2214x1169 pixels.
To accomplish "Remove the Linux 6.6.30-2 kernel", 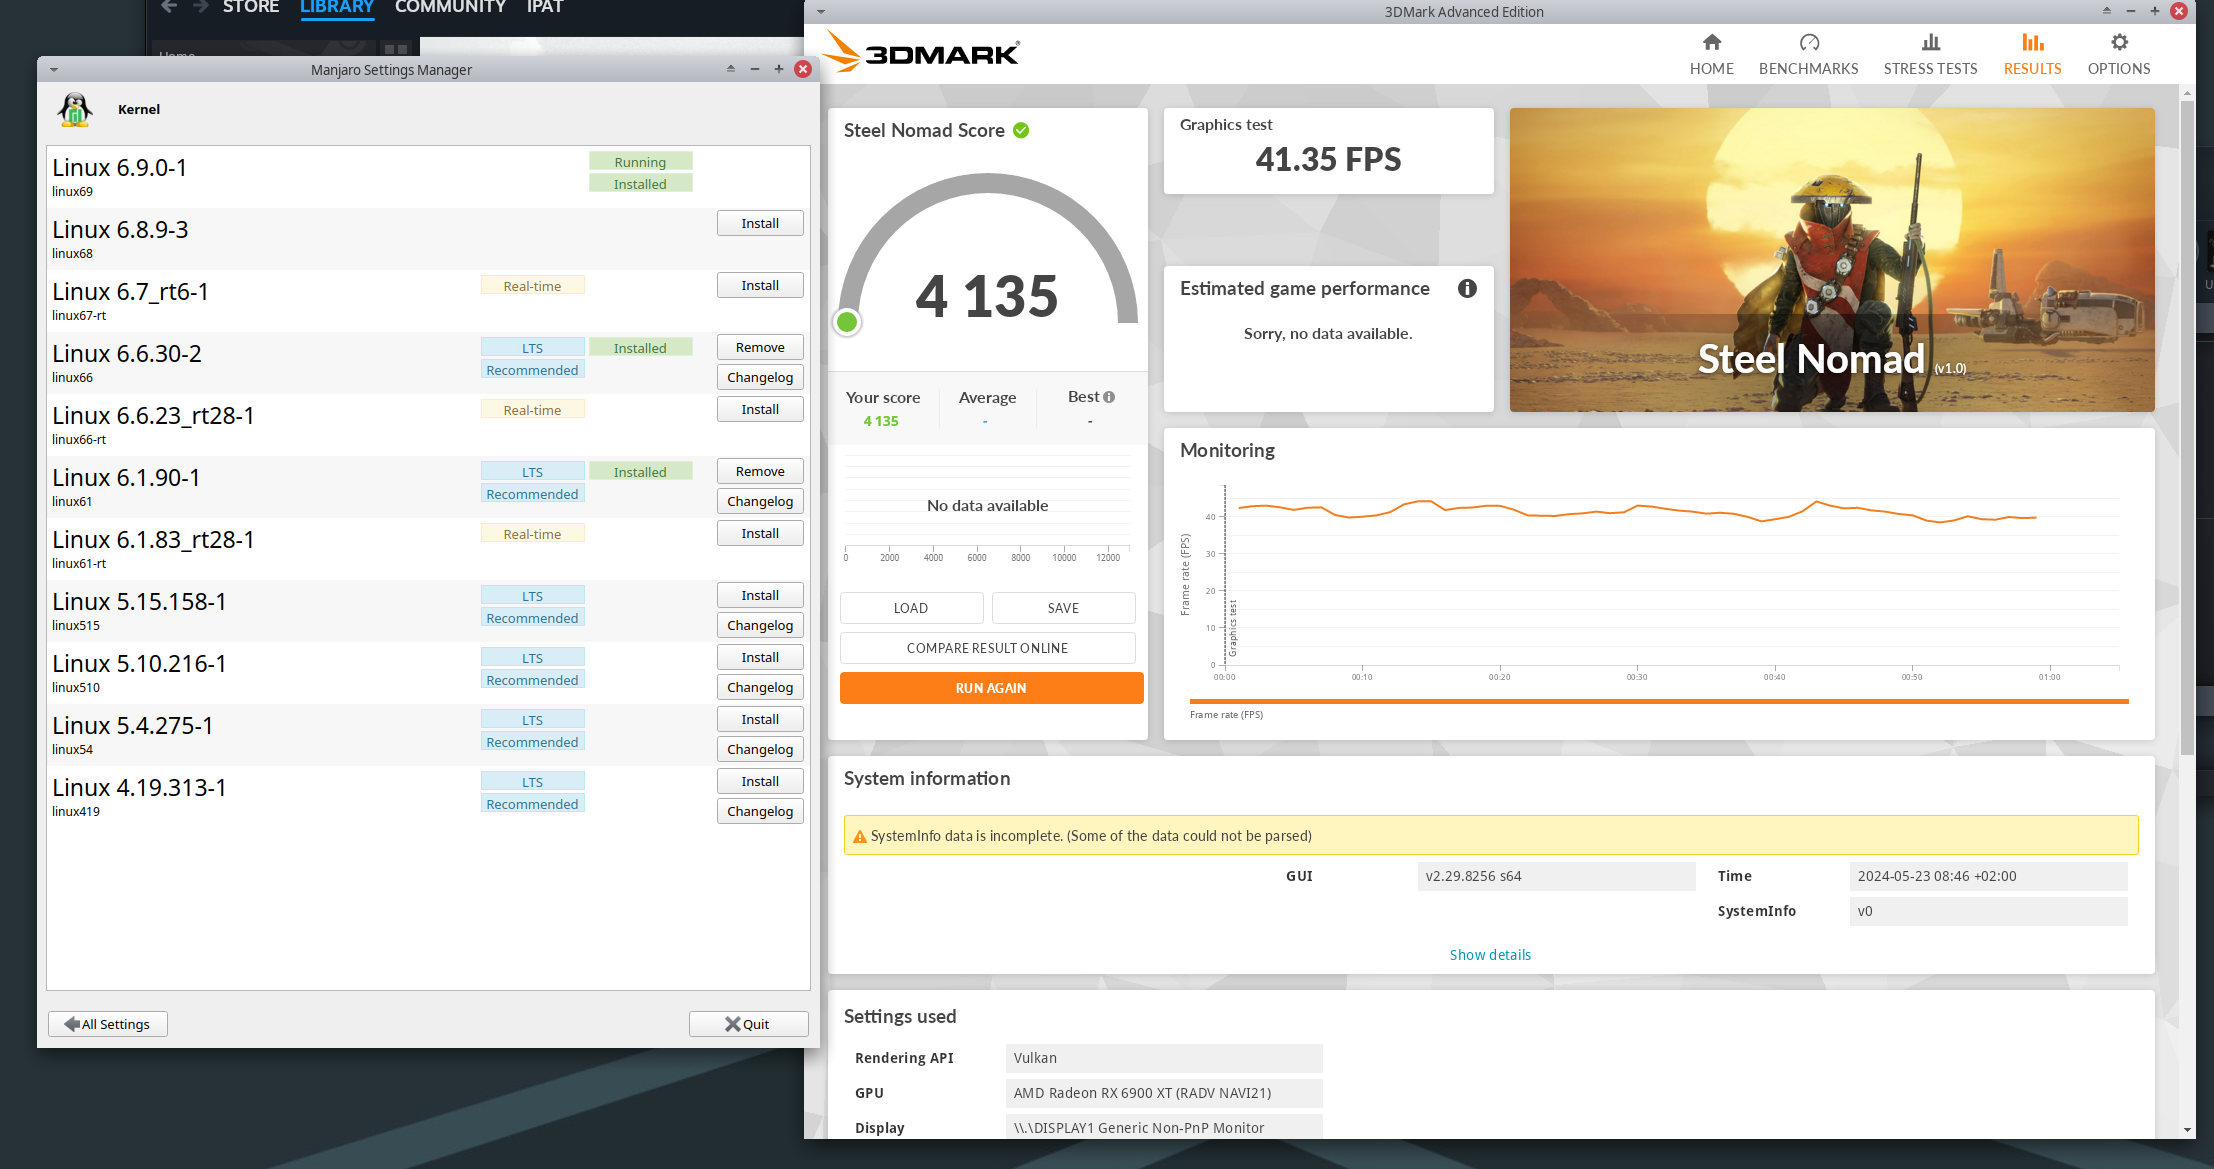I will pos(759,347).
